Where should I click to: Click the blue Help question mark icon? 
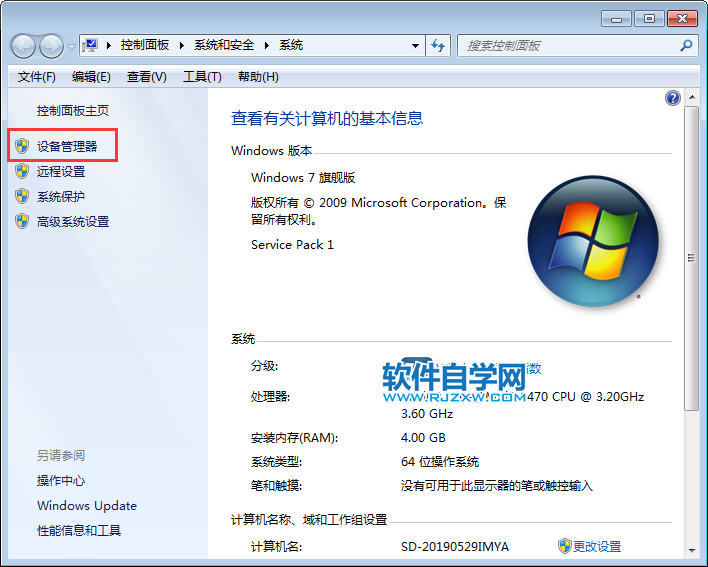pyautogui.click(x=673, y=98)
